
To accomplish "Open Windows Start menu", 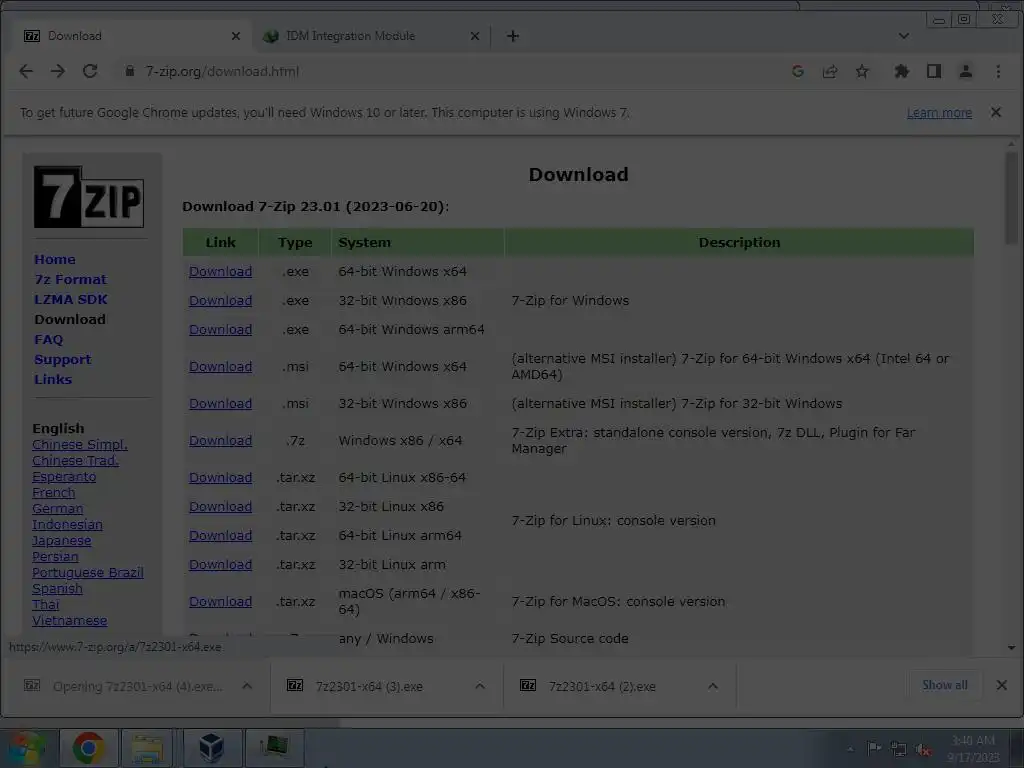I will click(26, 748).
